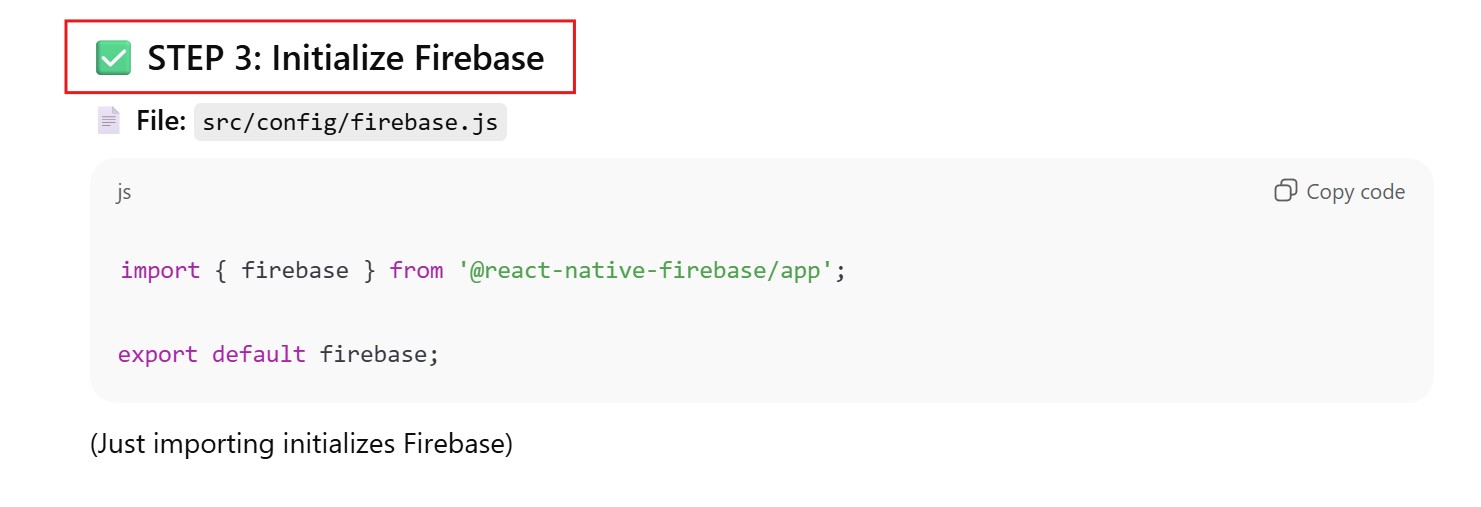Click the src/config/firebase.js file path
The image size is (1481, 507).
coord(350,122)
